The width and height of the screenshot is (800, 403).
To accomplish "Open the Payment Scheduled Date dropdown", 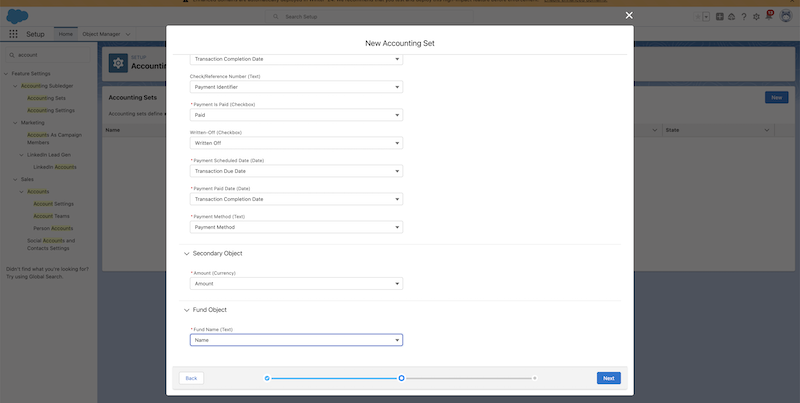I will 296,171.
